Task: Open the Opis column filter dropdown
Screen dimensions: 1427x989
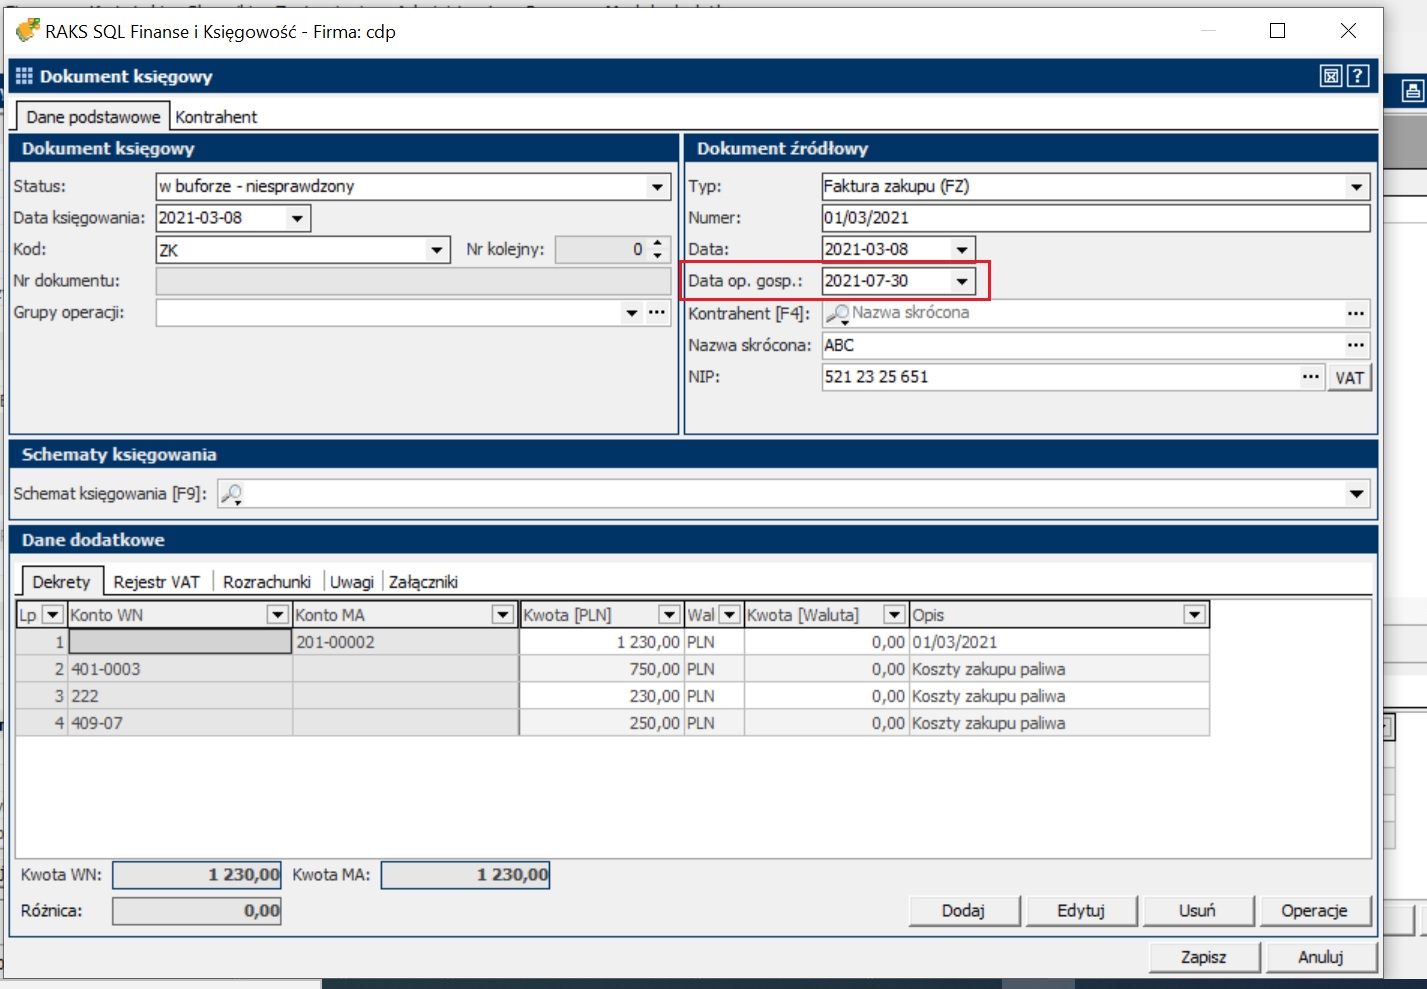Action: pyautogui.click(x=1194, y=615)
